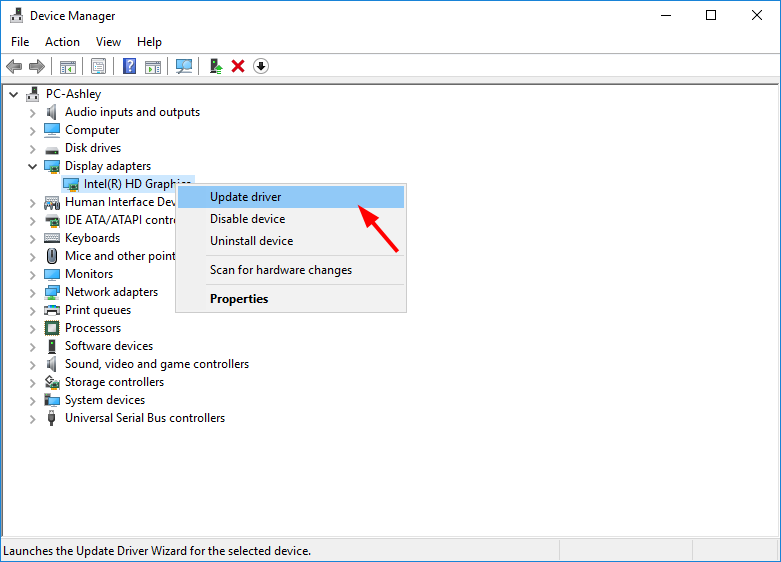Click the Back arrow in toolbar
781x562 pixels.
point(14,66)
